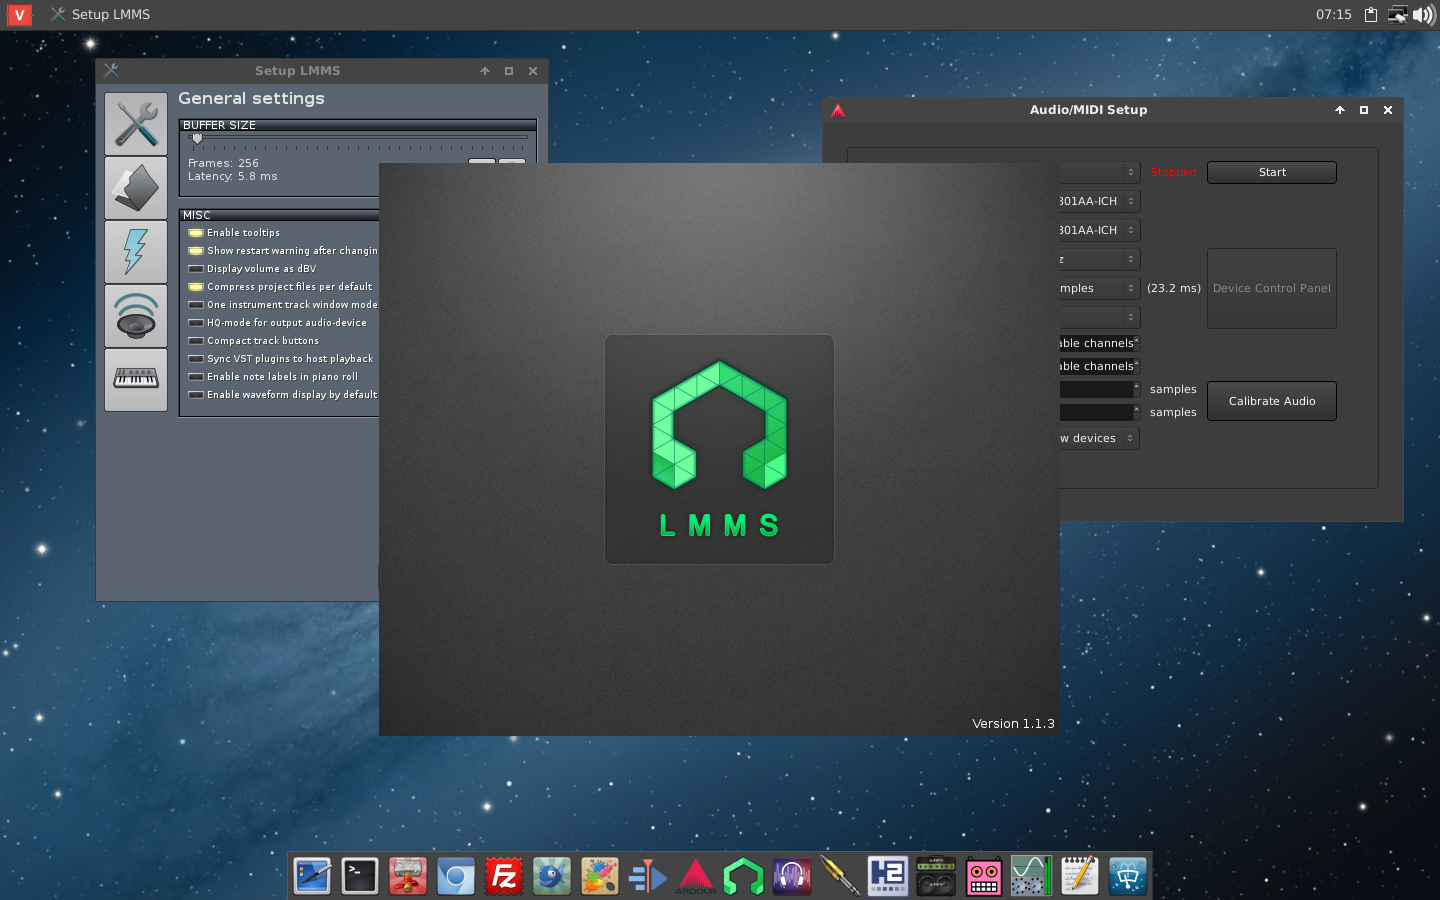Switch to the folder Paths settings tab
The image size is (1440, 900).
coord(136,188)
